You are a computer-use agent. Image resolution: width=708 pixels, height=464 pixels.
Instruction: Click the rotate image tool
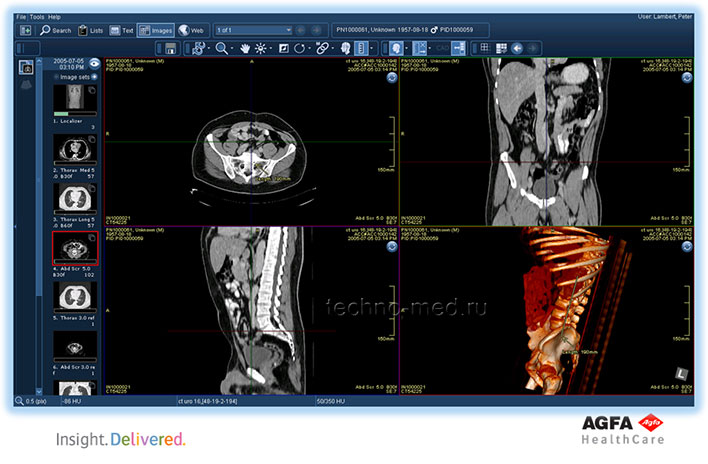click(x=299, y=48)
